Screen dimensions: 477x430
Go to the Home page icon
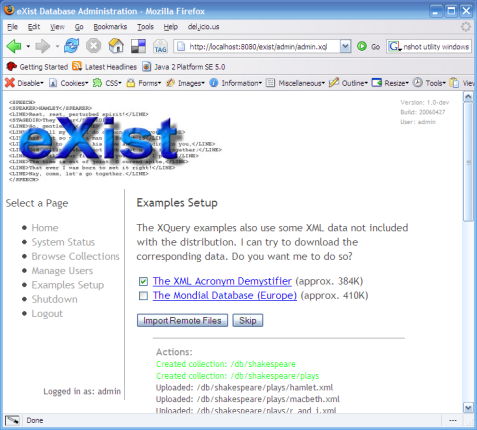116,46
